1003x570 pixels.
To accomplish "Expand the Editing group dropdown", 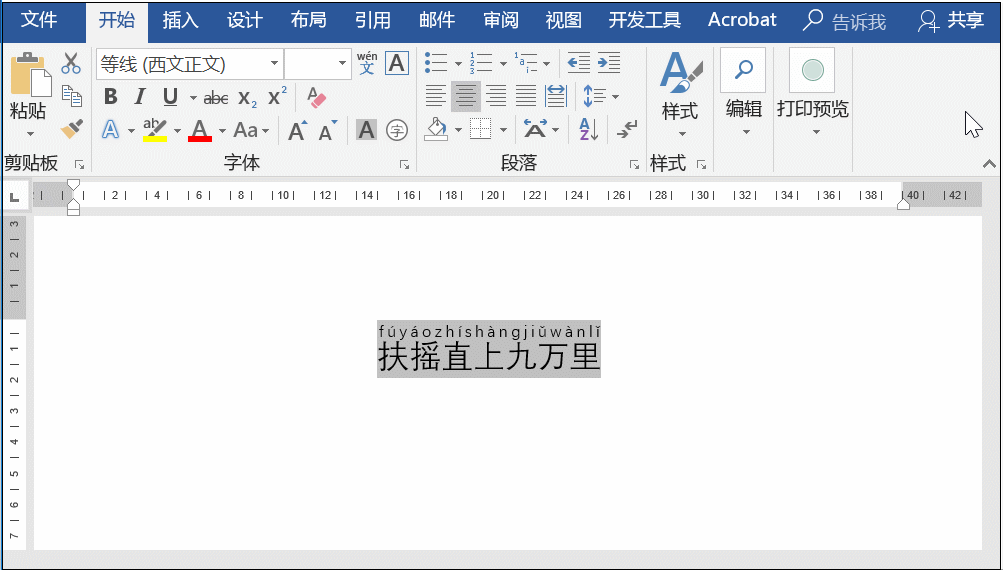I will click(x=746, y=132).
